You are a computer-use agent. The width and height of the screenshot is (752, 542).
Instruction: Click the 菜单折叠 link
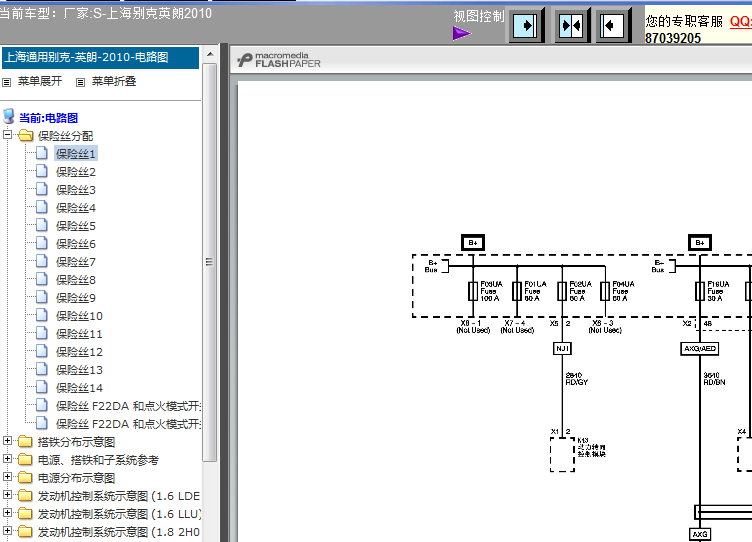pos(114,82)
